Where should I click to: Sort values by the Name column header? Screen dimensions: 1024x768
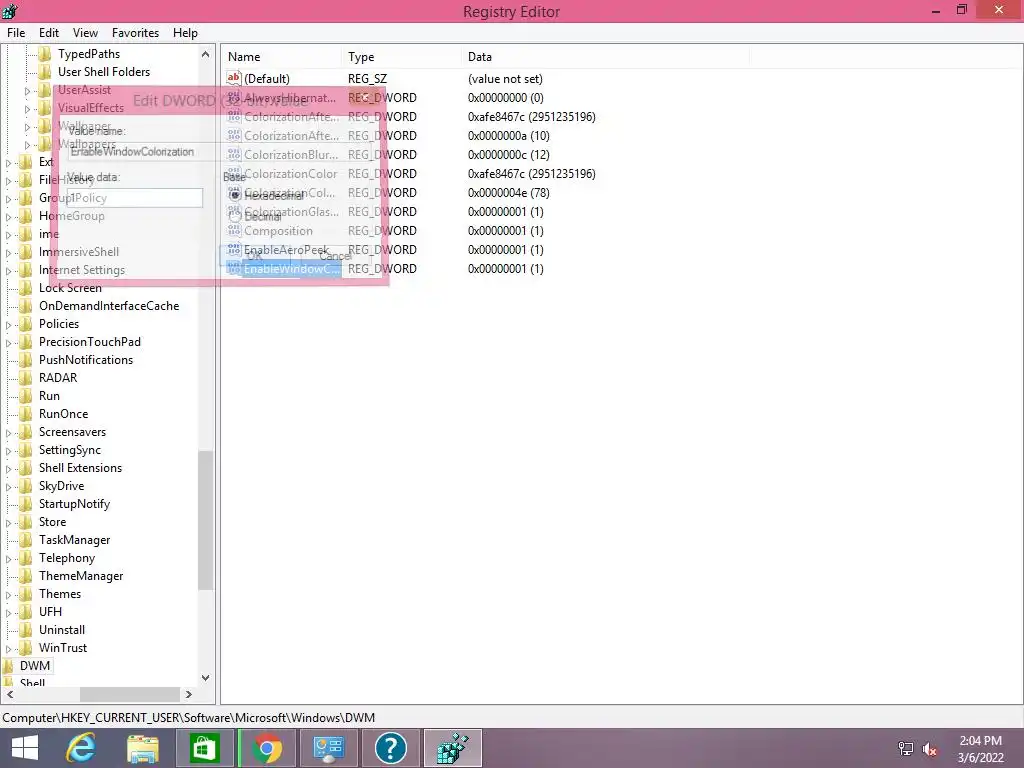(x=281, y=57)
